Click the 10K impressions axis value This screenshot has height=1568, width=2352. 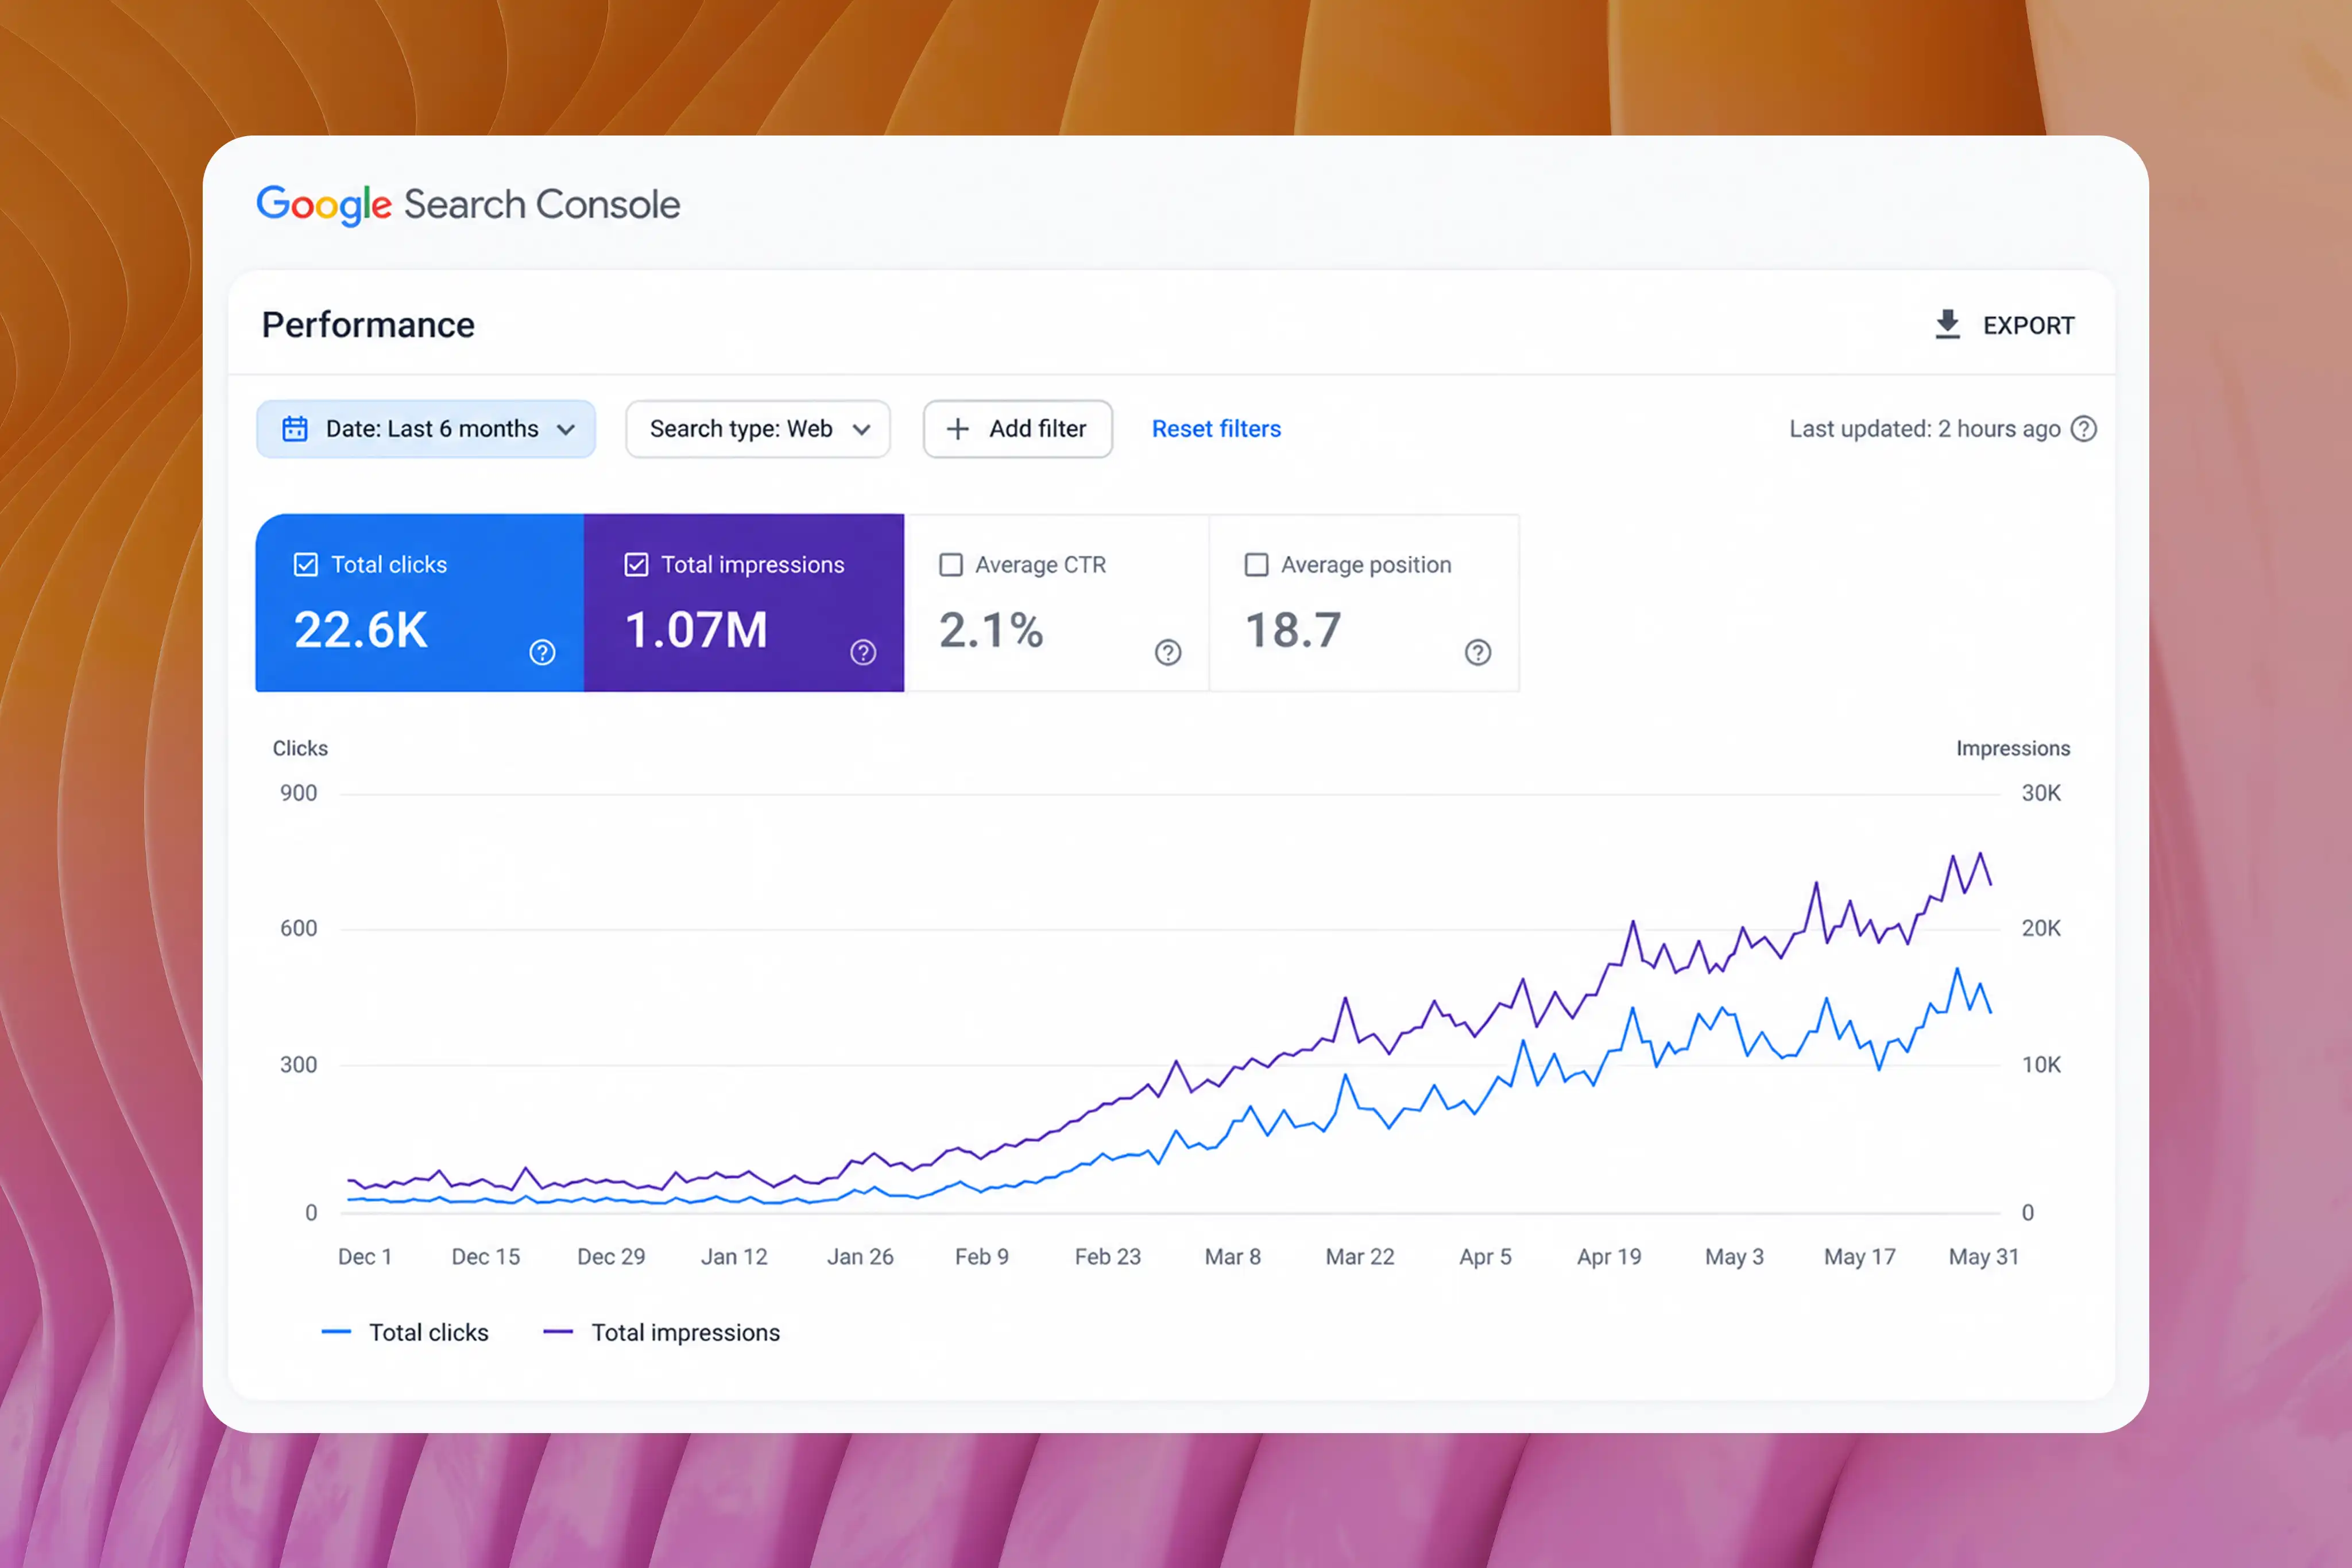pos(2041,1065)
